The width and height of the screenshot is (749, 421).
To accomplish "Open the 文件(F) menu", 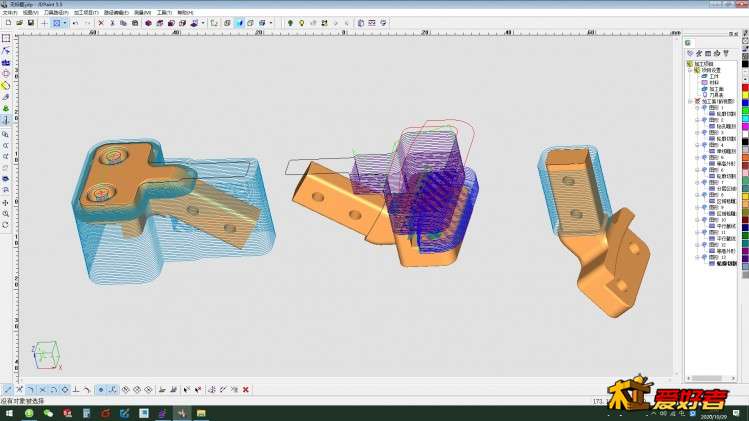I will (10, 12).
